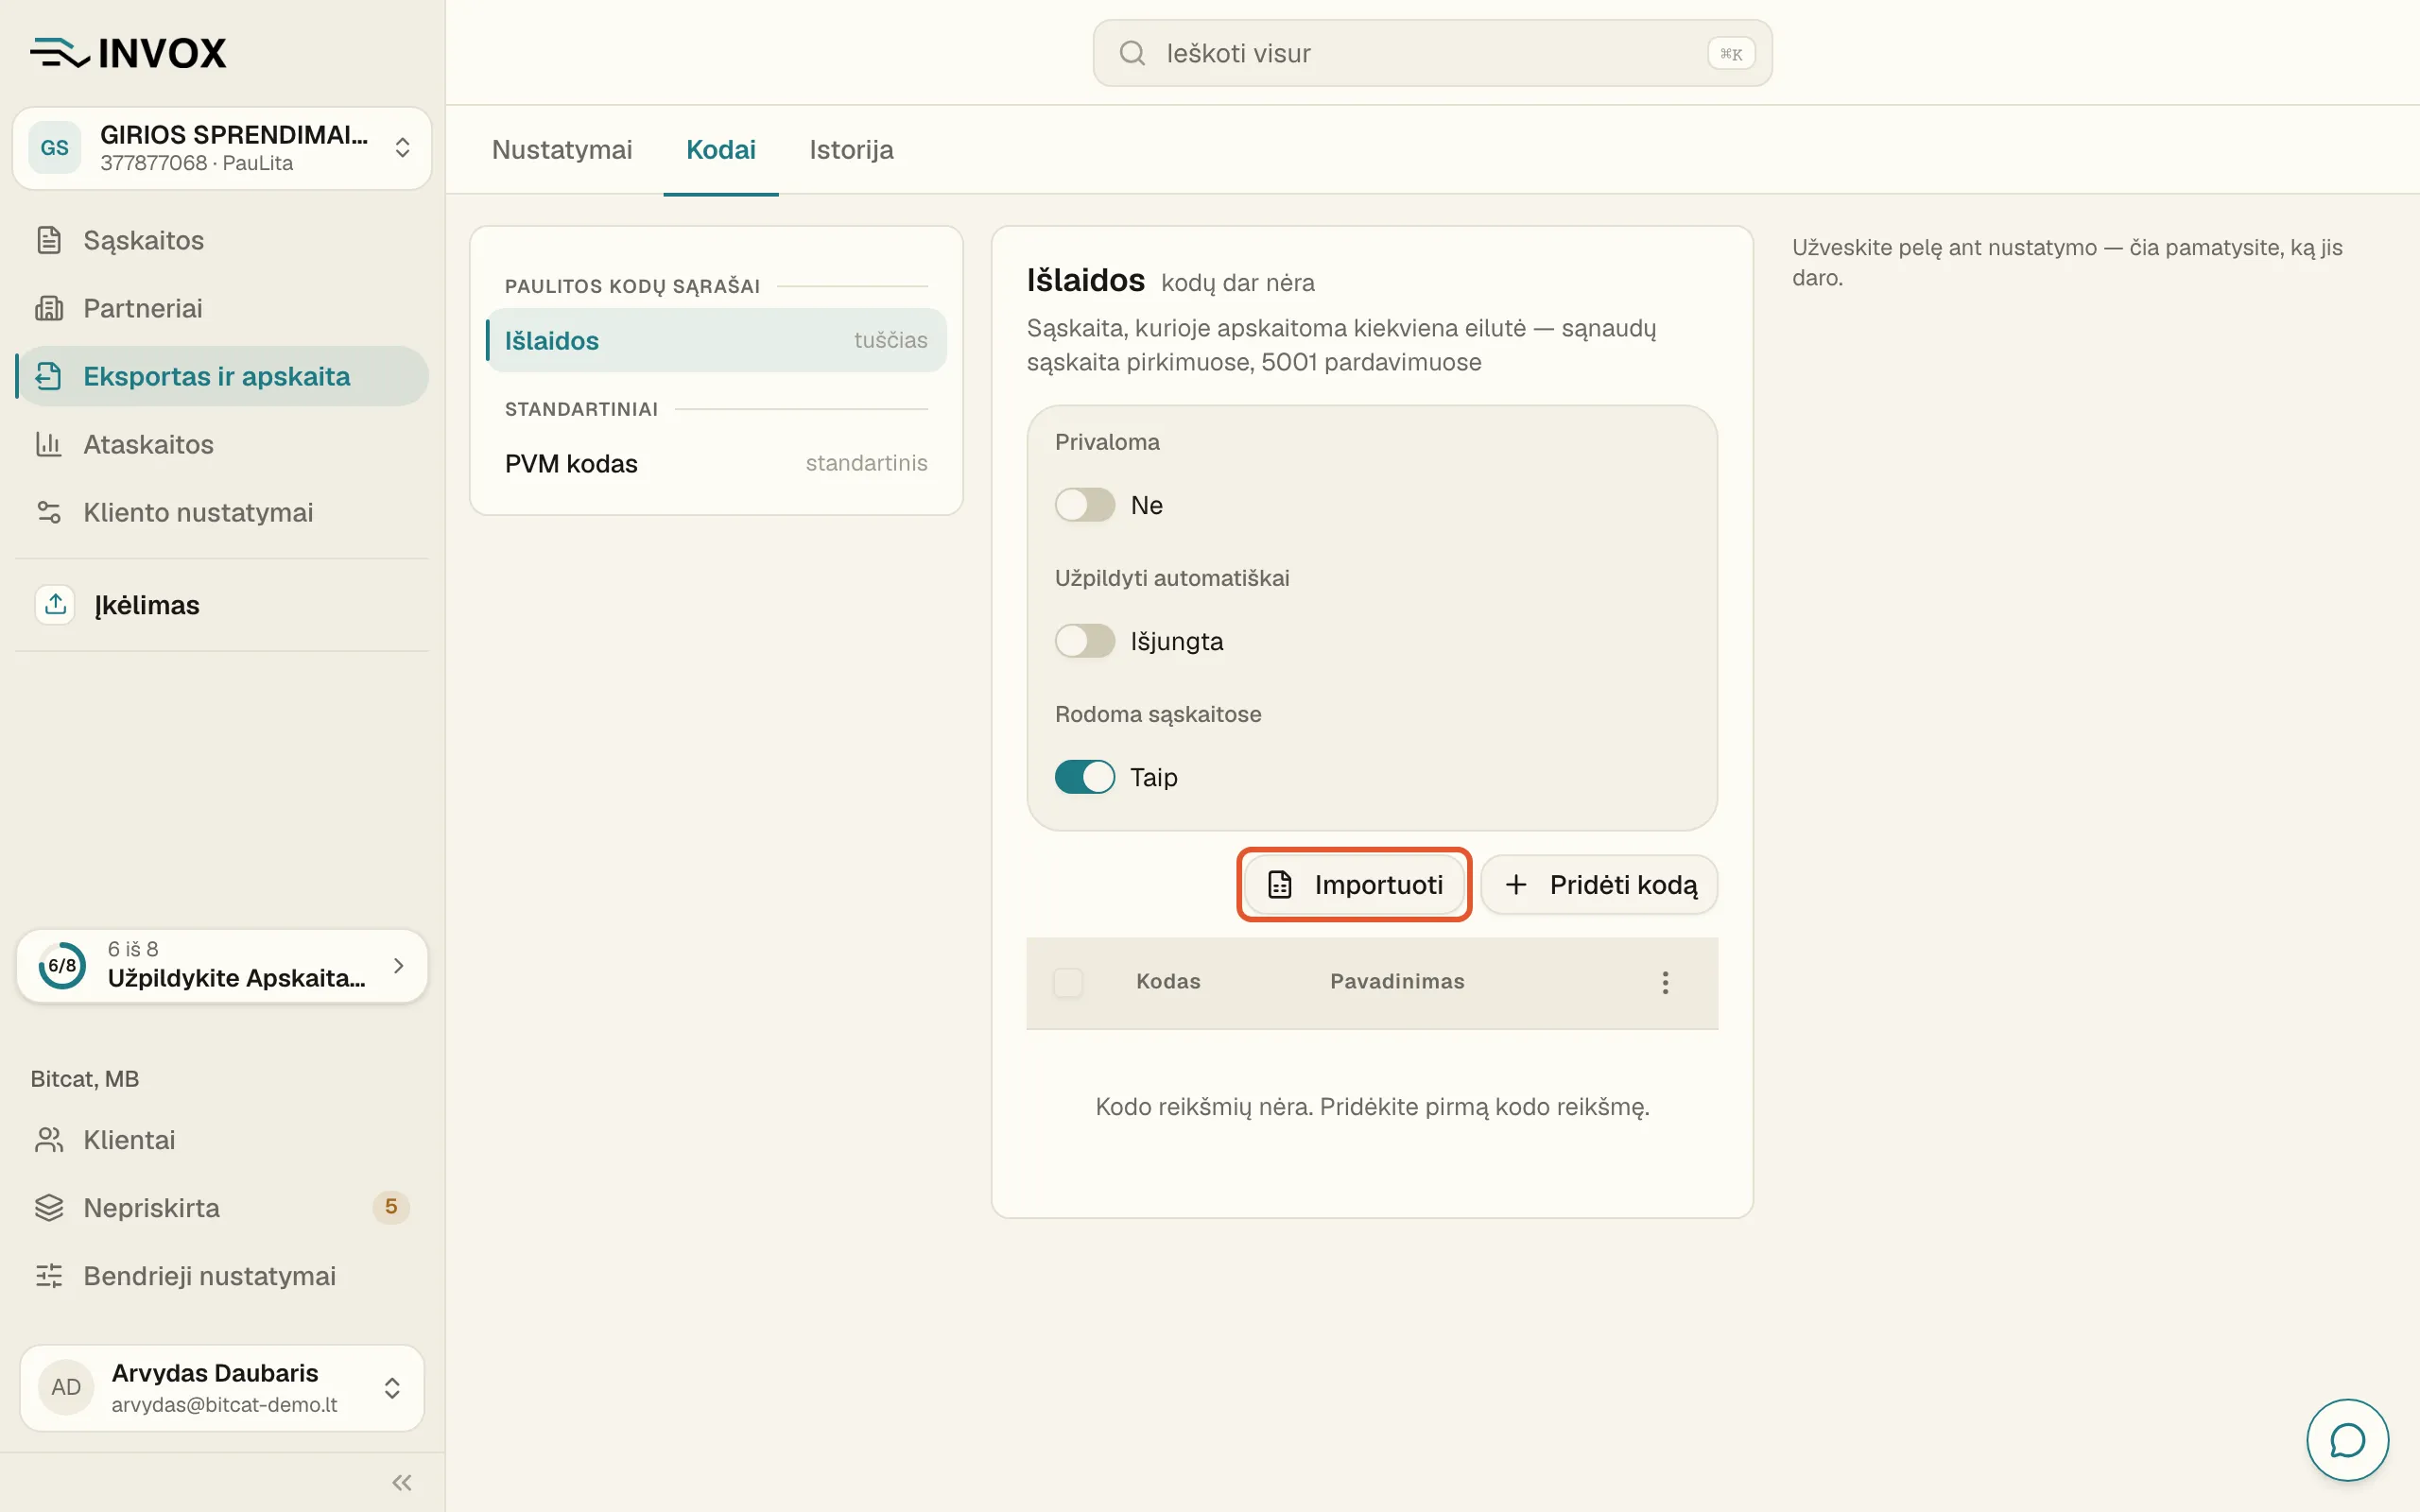Open Arvydas Daubaris user account menu
Viewport: 2420px width, 1512px height.
coord(222,1388)
